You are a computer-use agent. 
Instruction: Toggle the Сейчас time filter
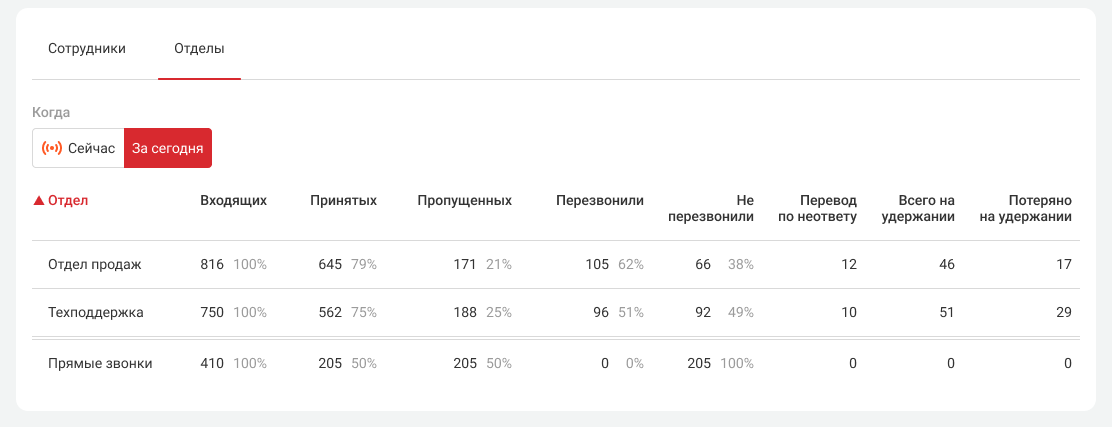78,148
